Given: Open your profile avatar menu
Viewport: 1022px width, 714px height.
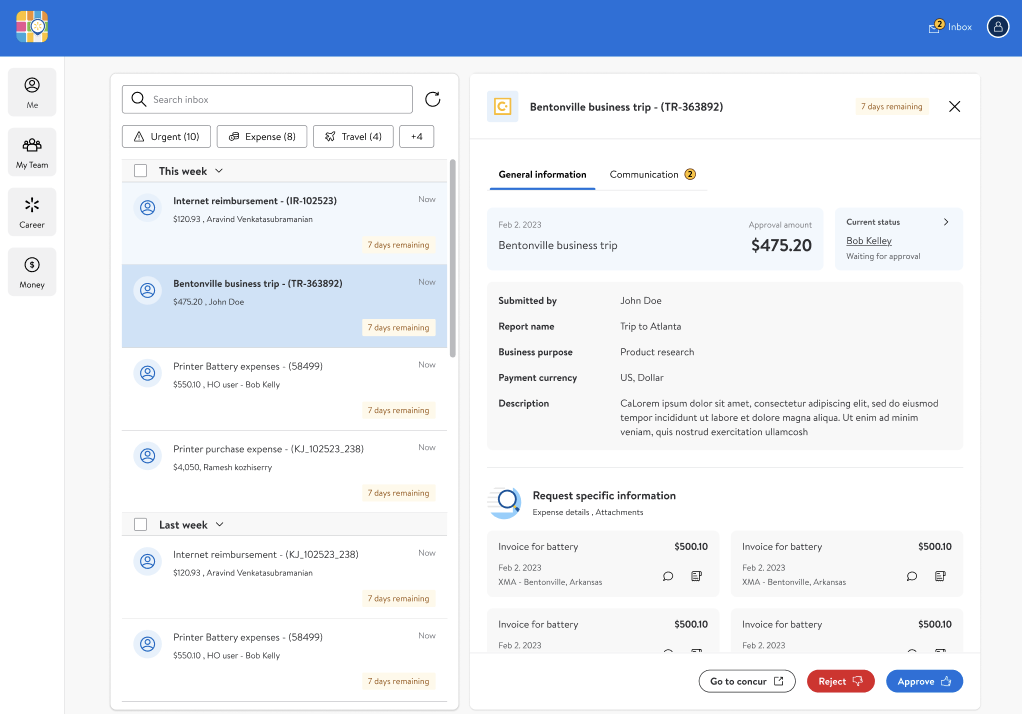Looking at the screenshot, I should click(997, 26).
